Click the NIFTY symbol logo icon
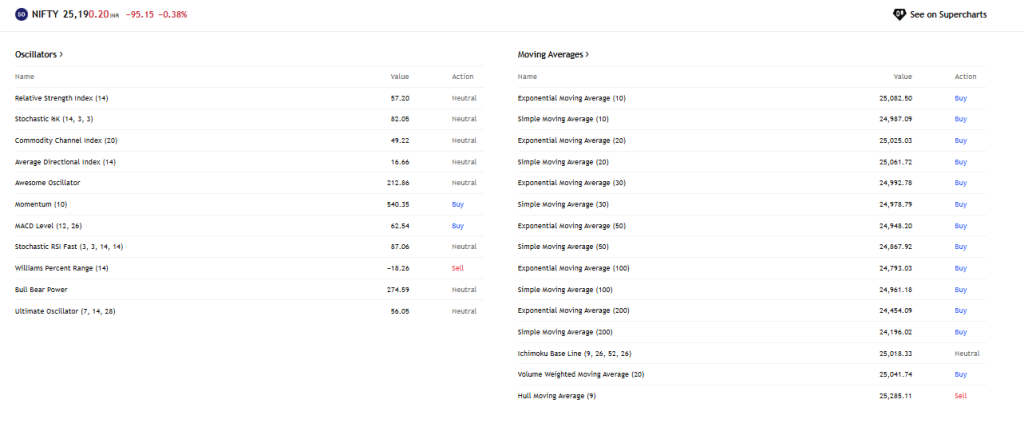This screenshot has width=1024, height=423. 21,15
